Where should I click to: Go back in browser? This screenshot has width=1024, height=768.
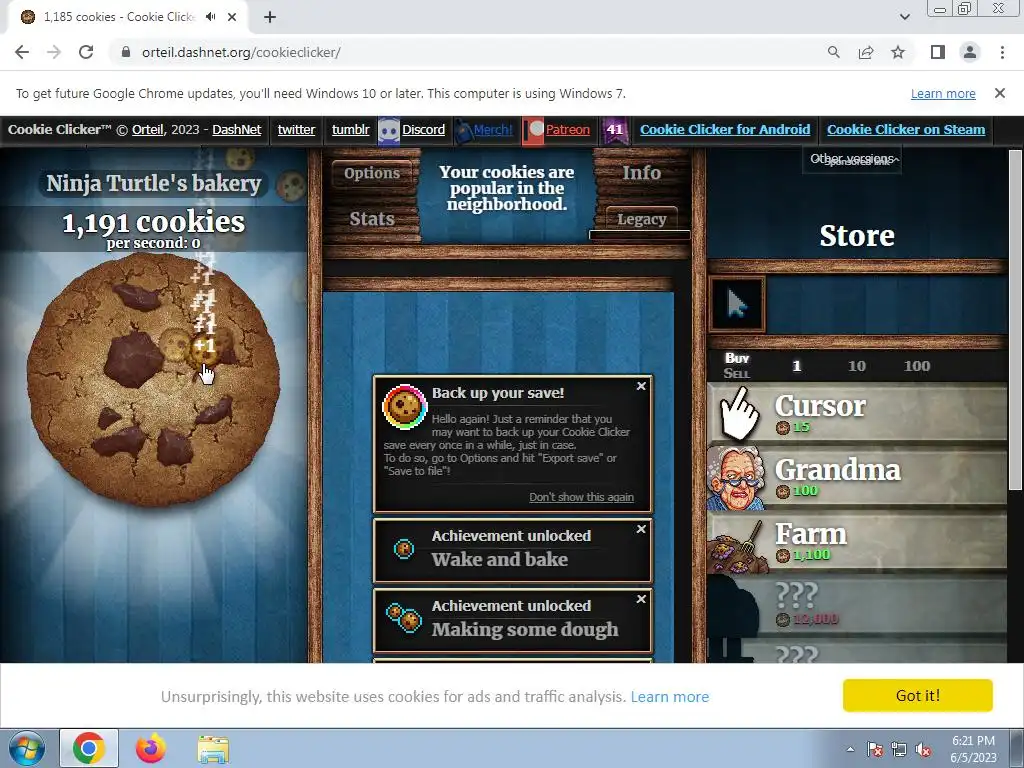[x=22, y=52]
